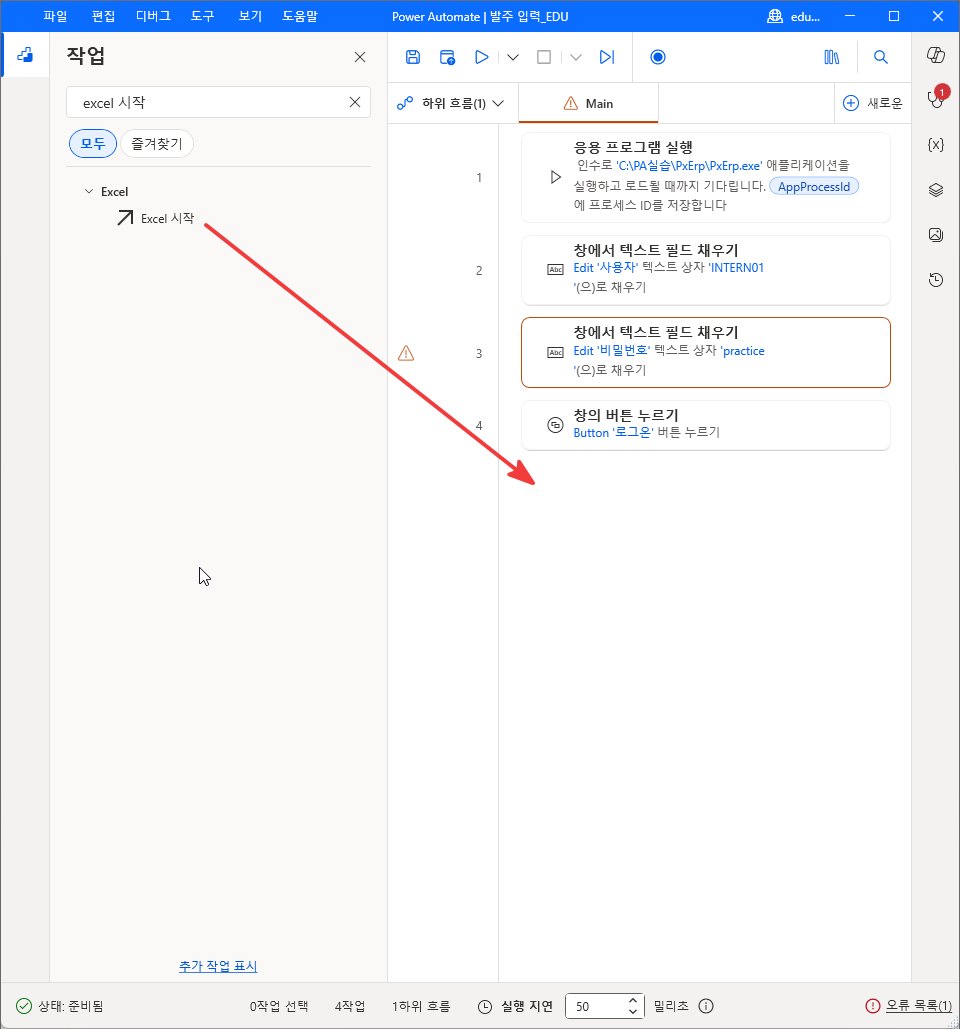960x1029 pixels.
Task: Click the Edit '사용자' link text
Action: point(606,268)
